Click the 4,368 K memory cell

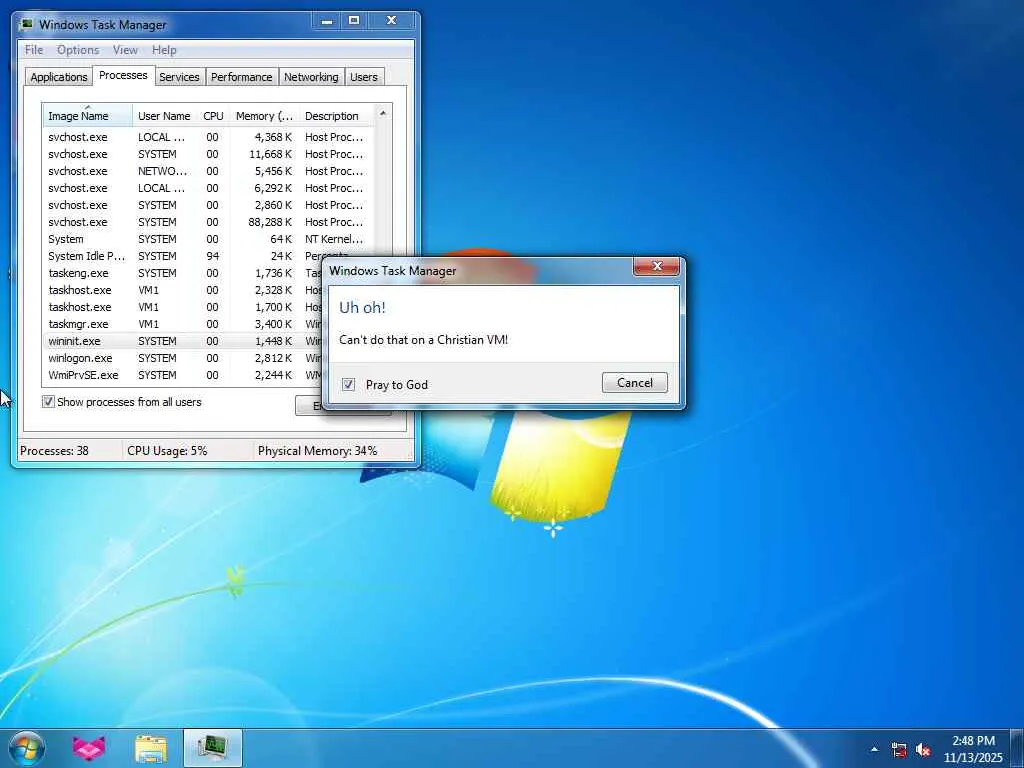273,137
